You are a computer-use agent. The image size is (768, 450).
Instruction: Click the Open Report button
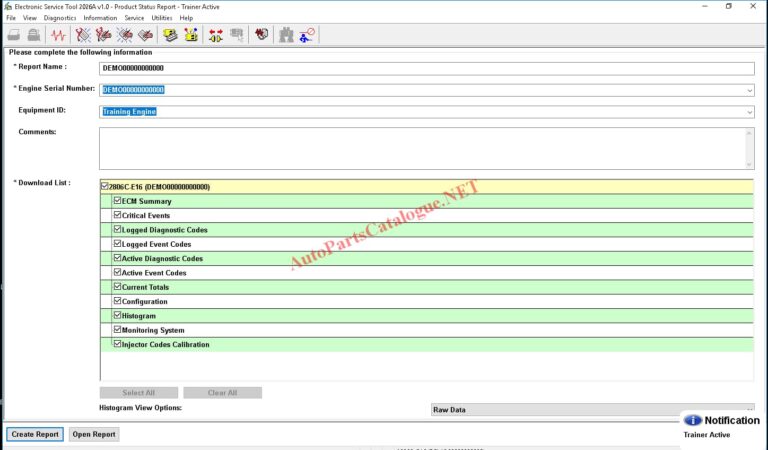pos(94,434)
